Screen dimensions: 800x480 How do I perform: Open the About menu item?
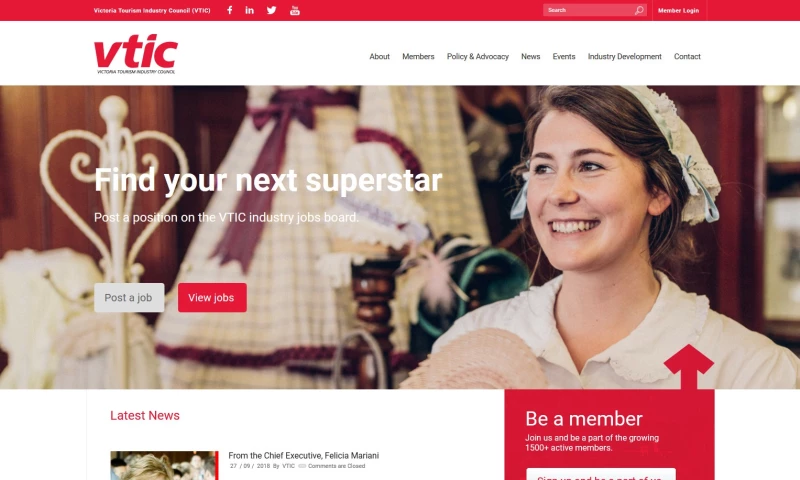click(380, 57)
